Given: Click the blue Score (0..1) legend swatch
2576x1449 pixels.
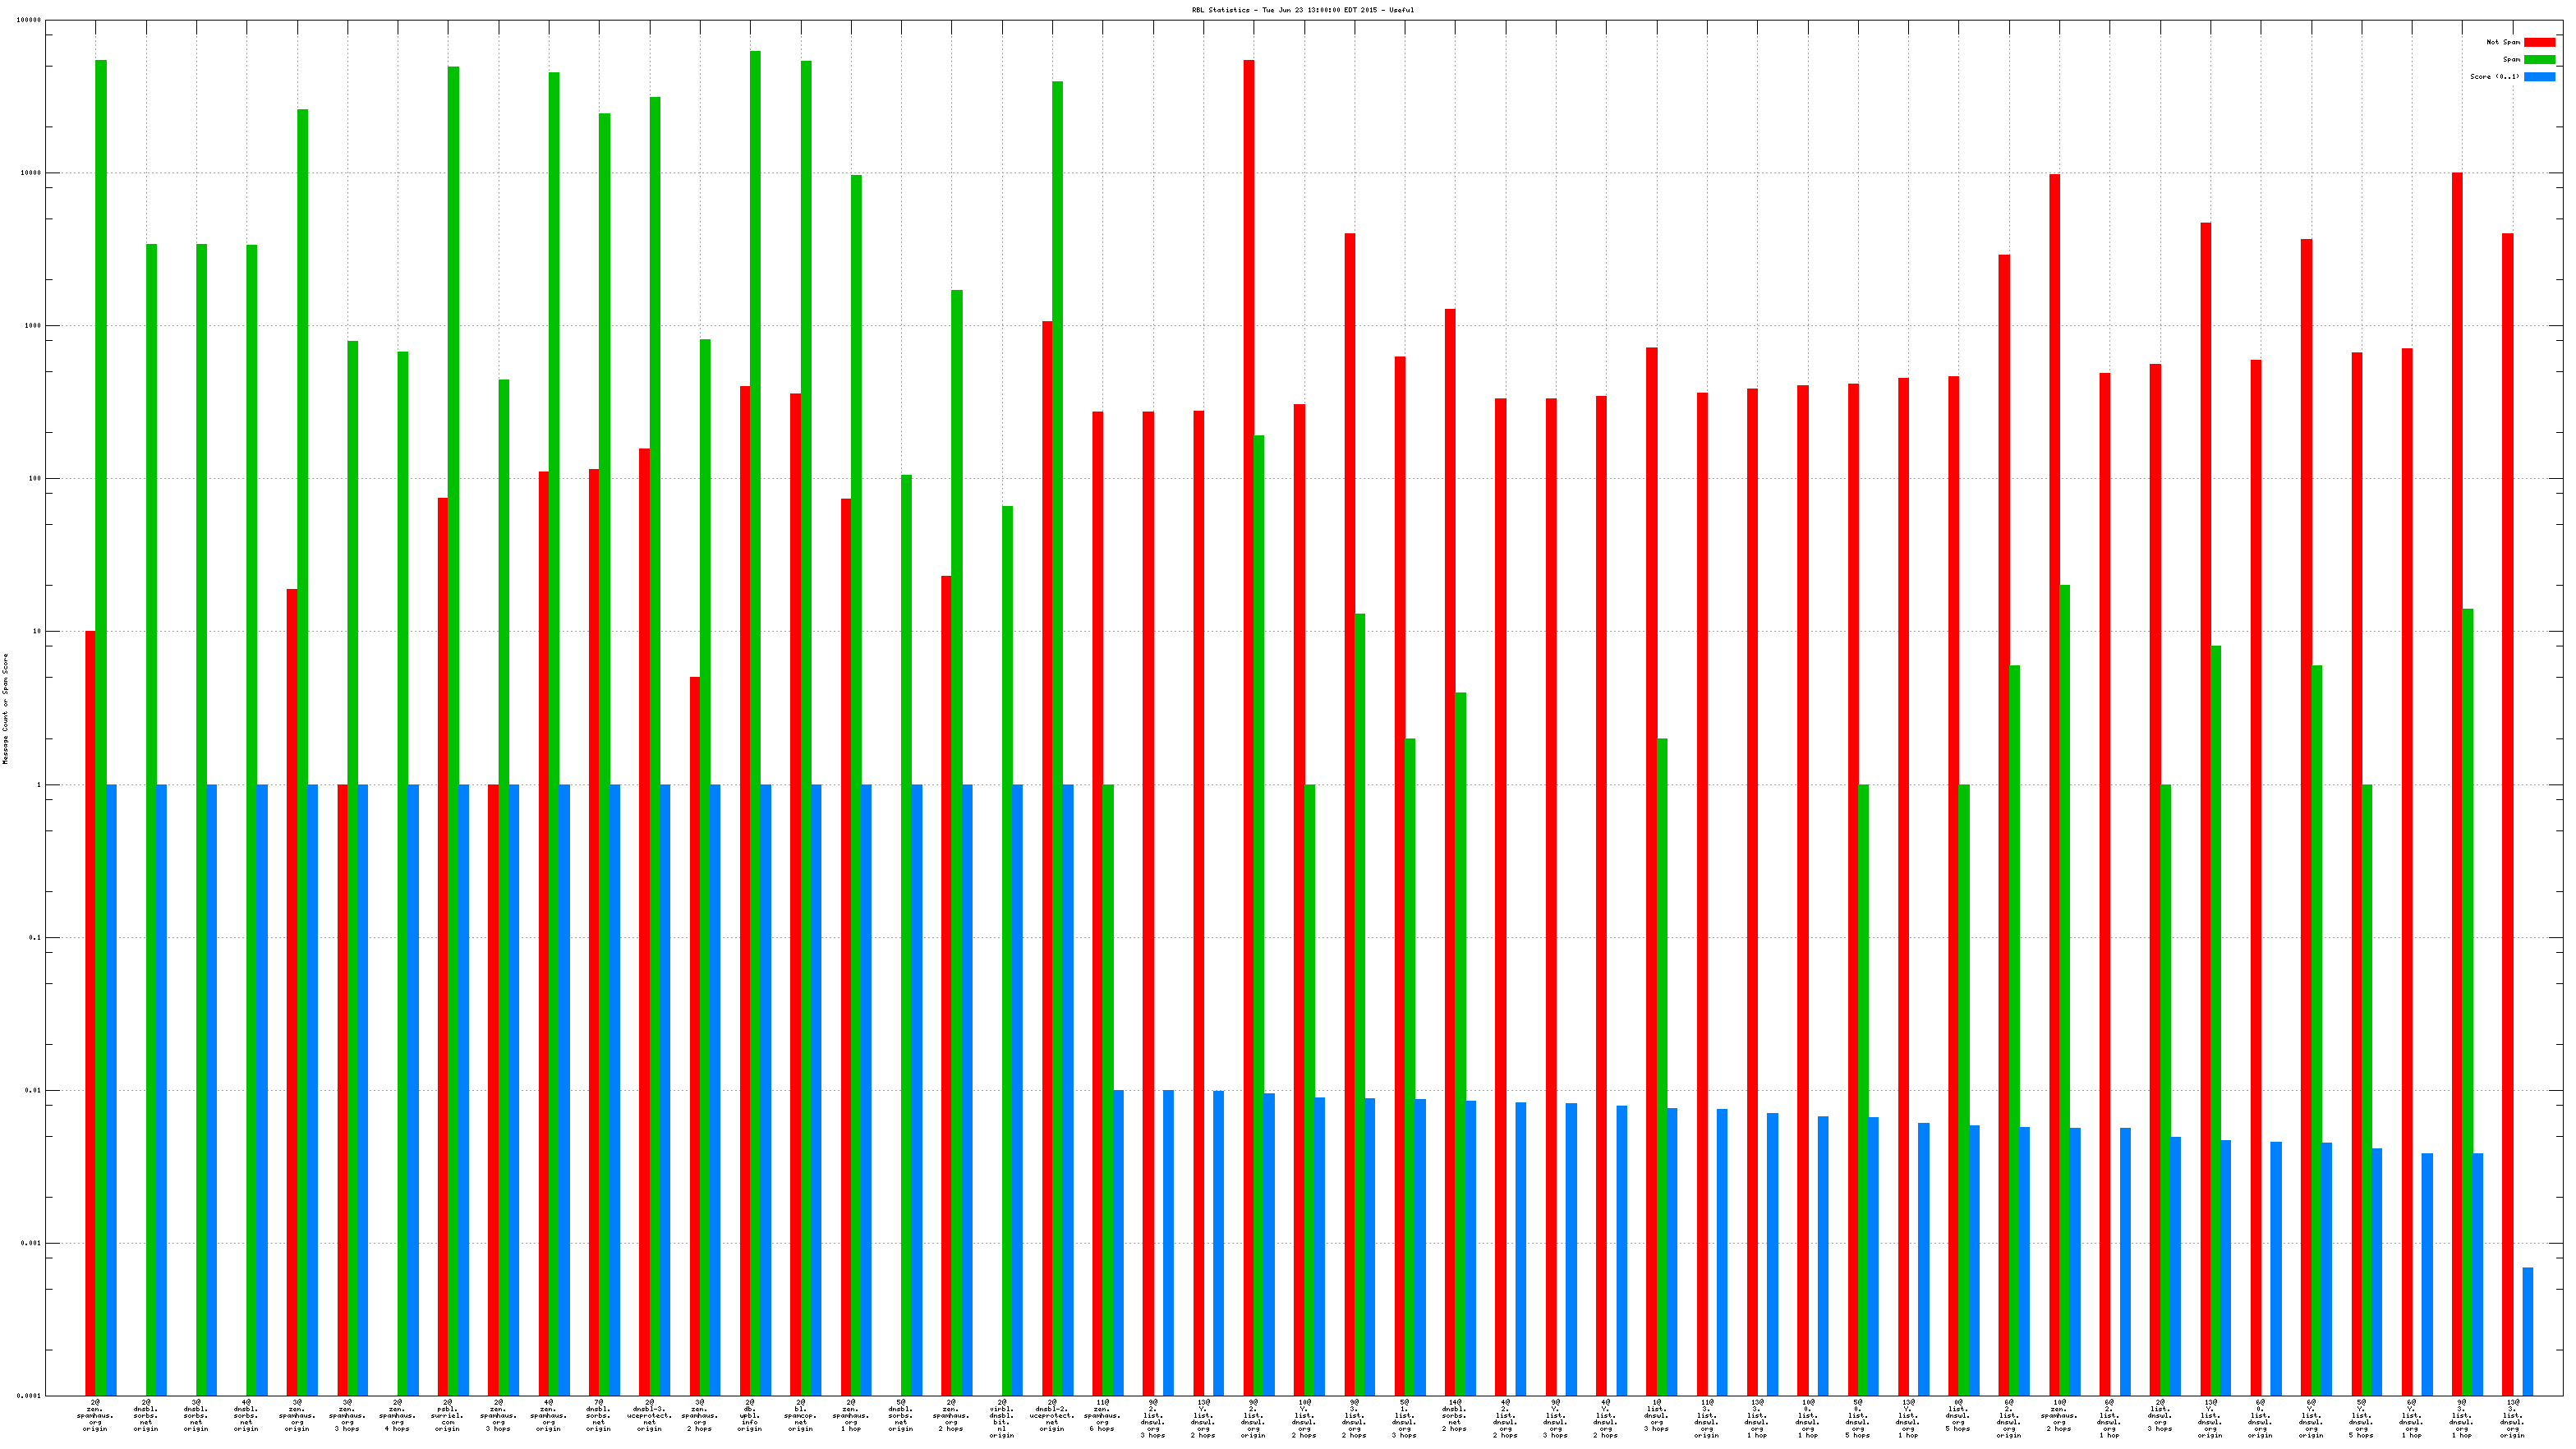Looking at the screenshot, I should (2538, 76).
